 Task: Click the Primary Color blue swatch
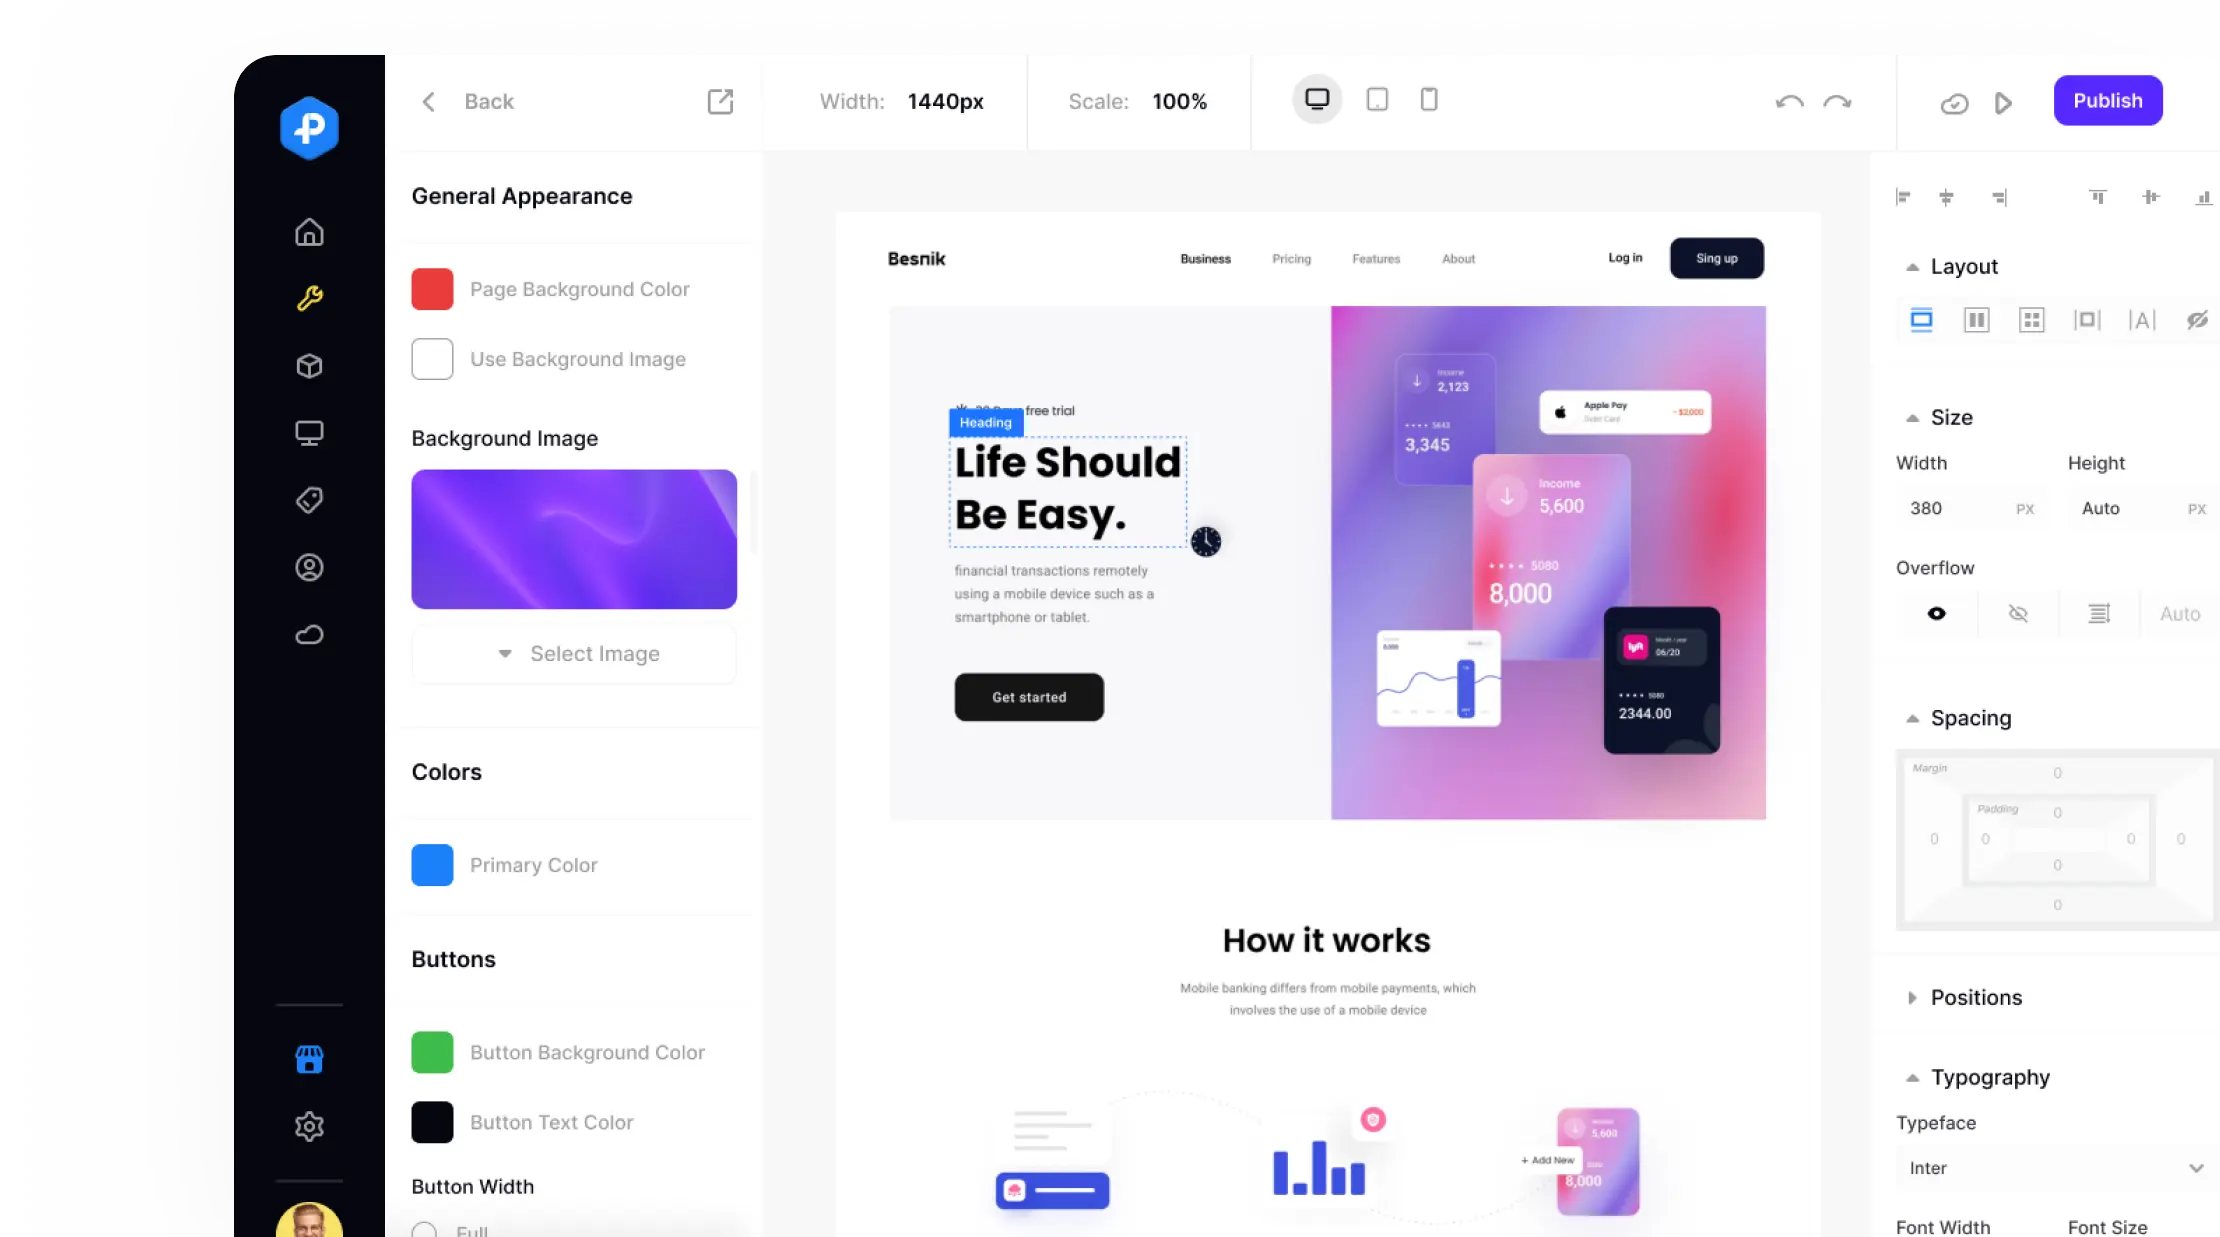[431, 864]
